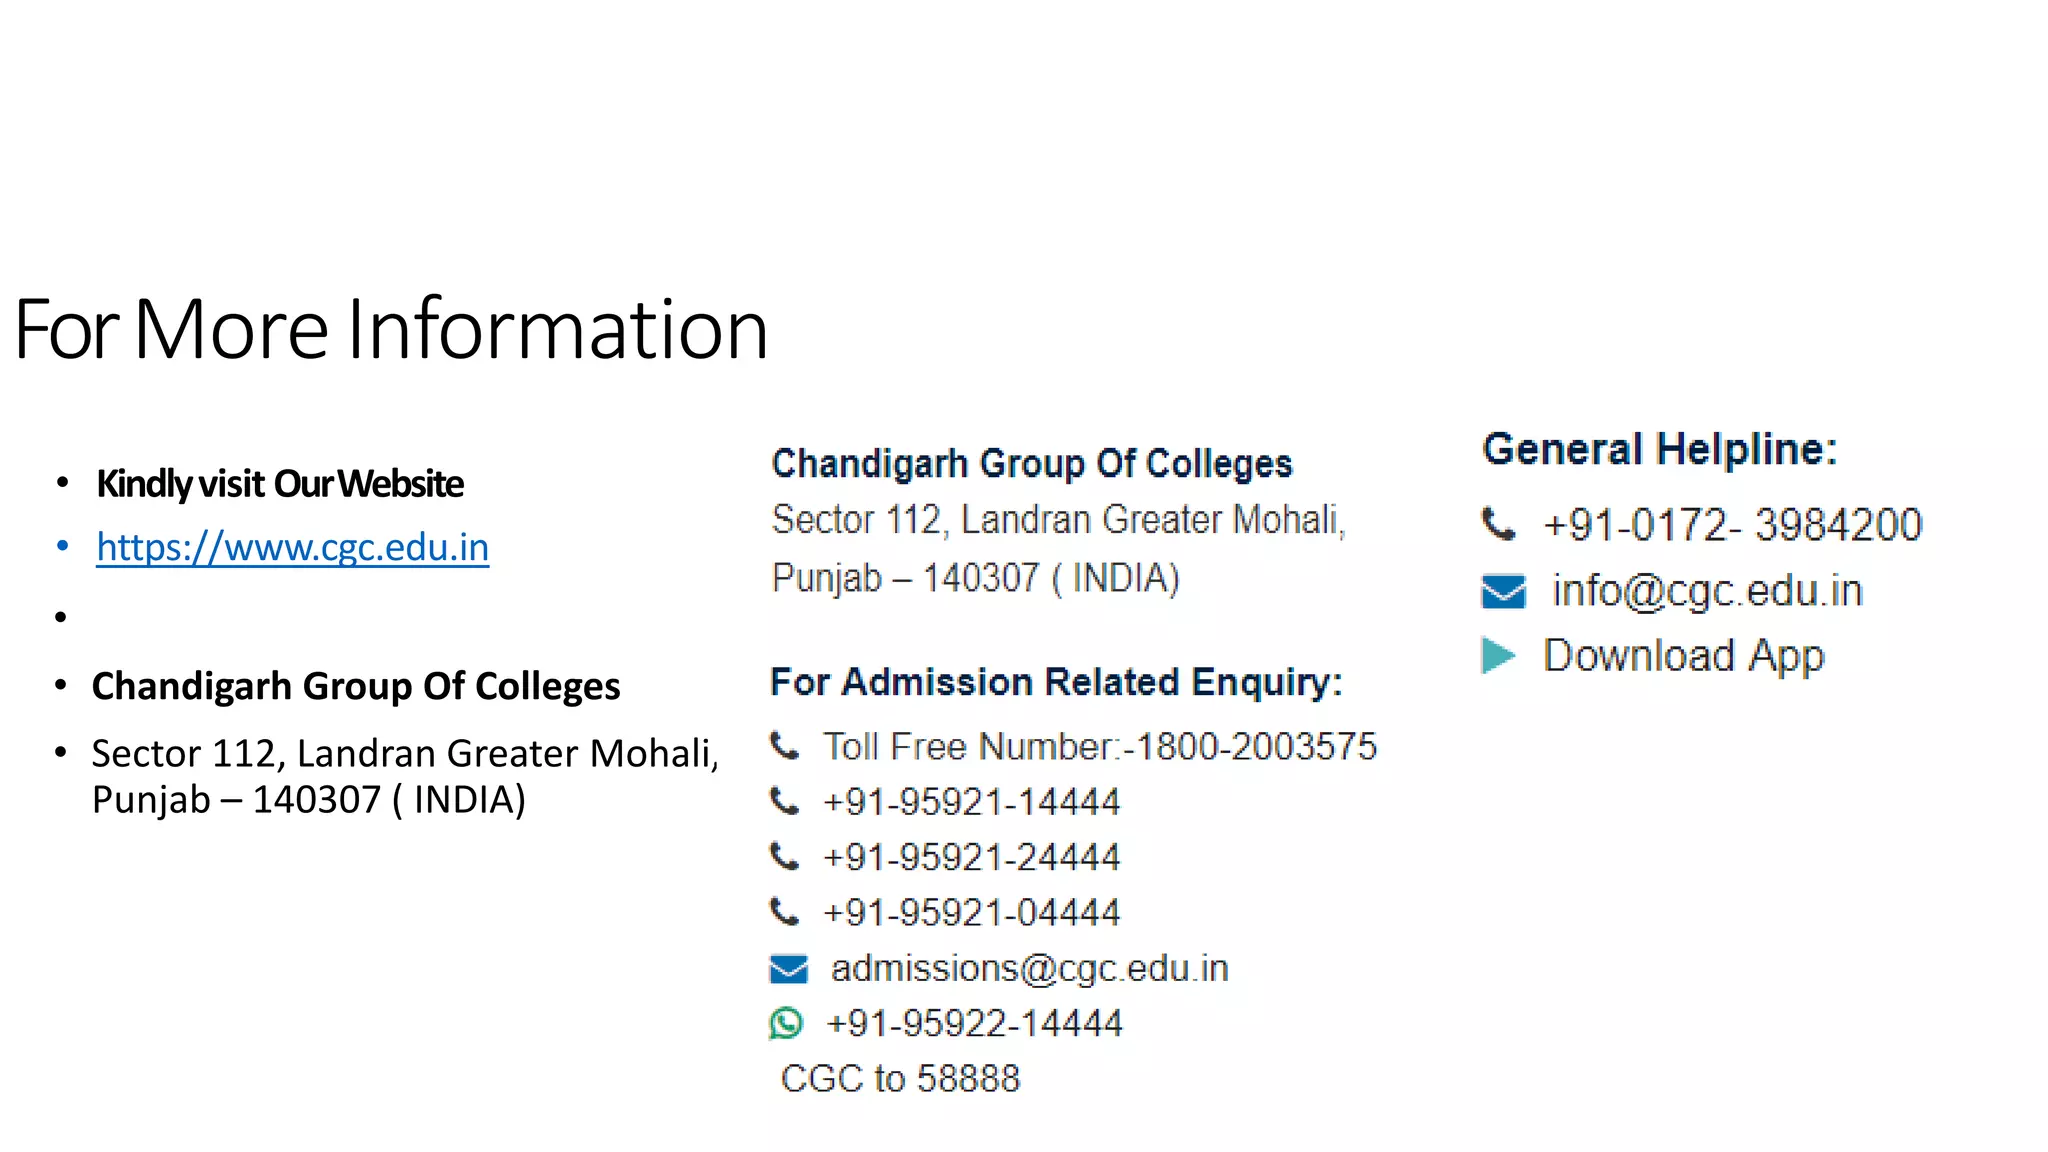Click the Toll Free Number 1800-2003575 text

click(x=1100, y=746)
